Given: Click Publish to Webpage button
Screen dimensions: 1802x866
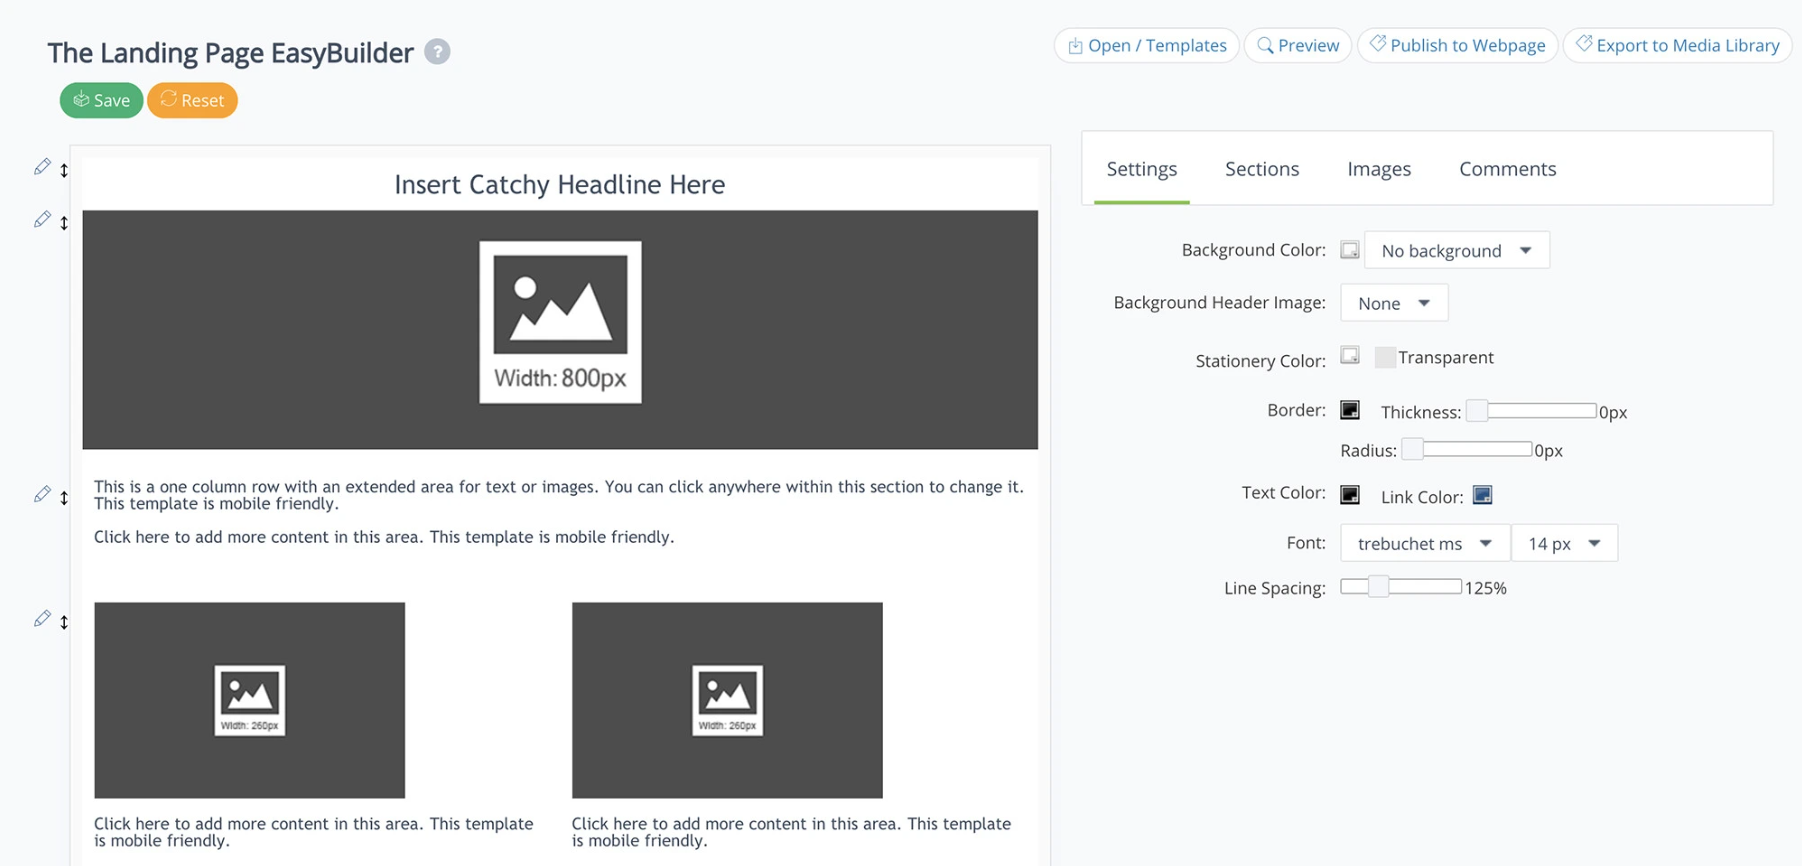Looking at the screenshot, I should coord(1458,45).
